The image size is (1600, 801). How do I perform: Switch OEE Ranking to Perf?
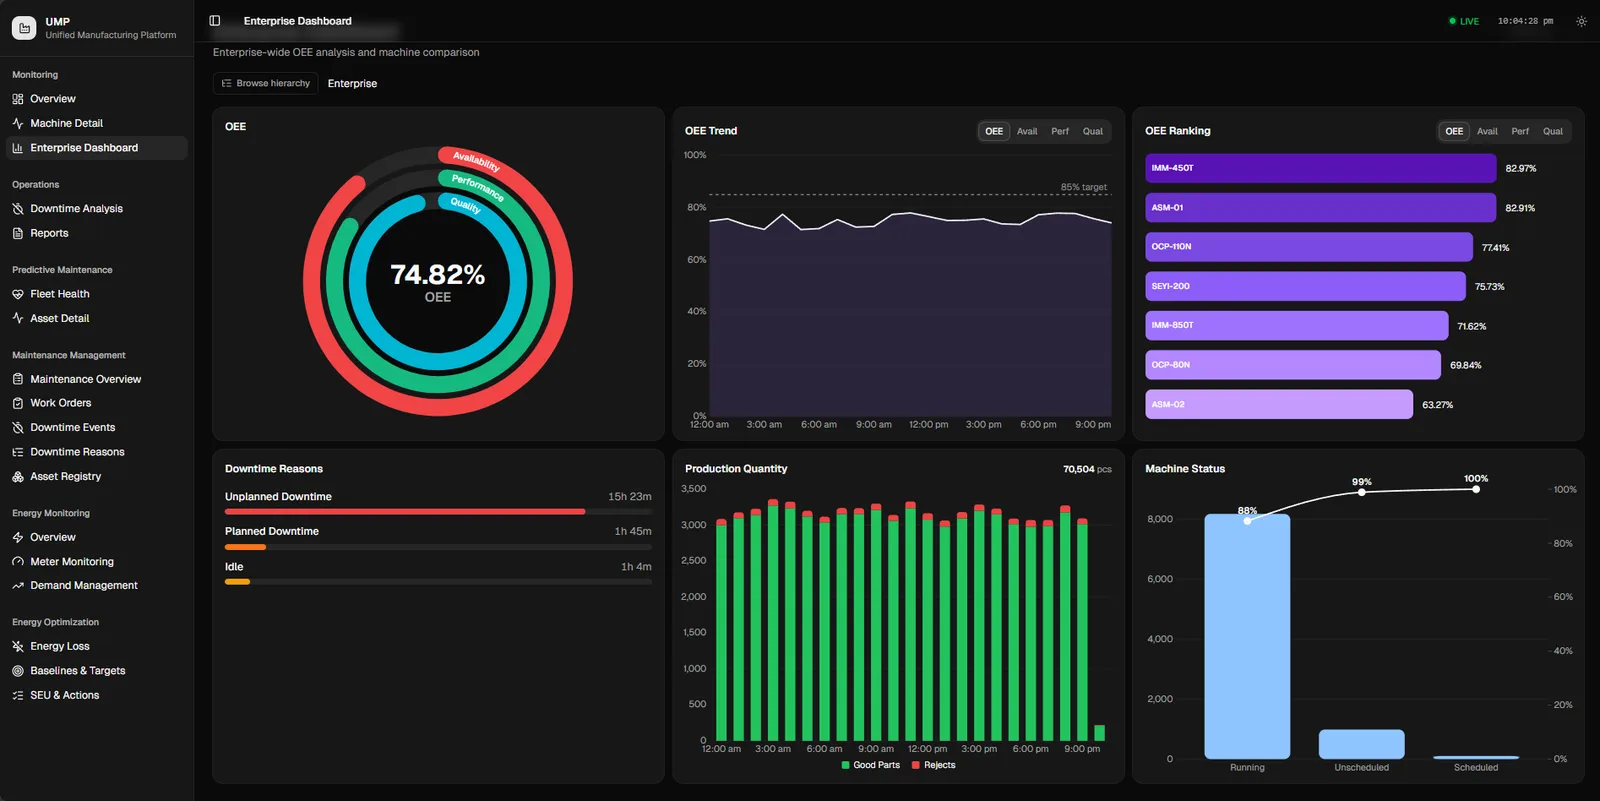pos(1520,131)
